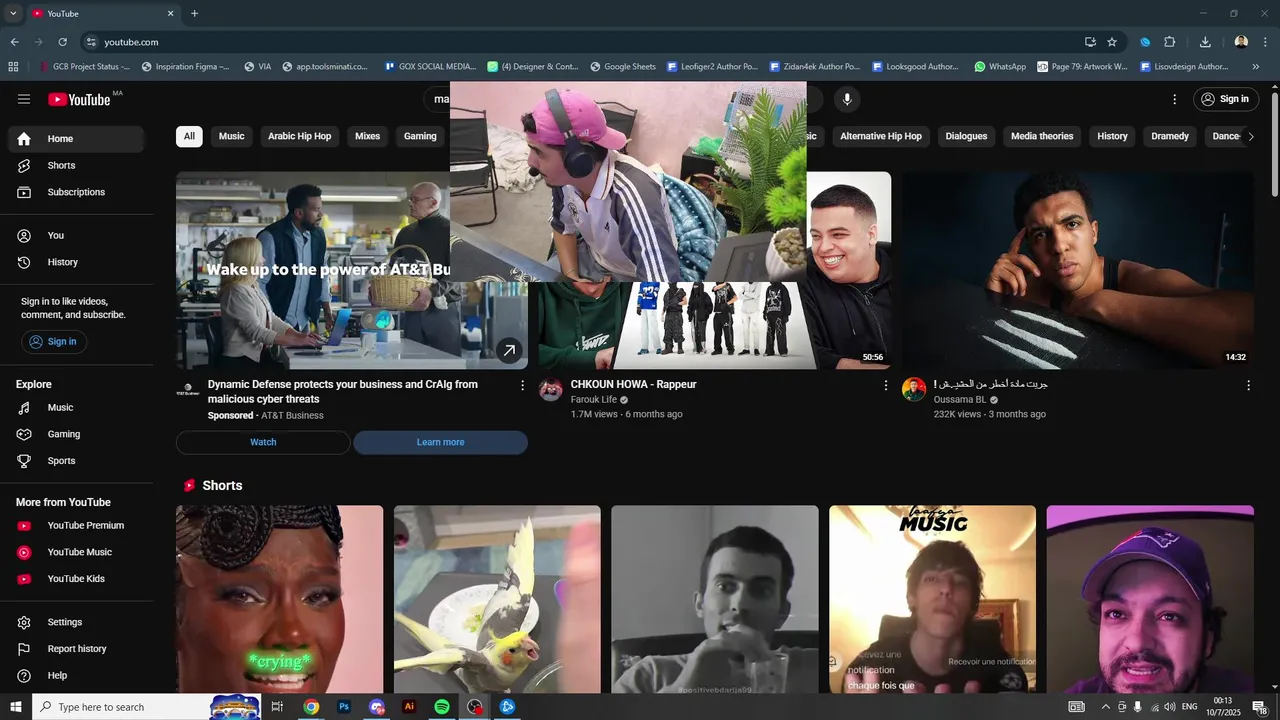Select the History filter chip

point(1112,136)
